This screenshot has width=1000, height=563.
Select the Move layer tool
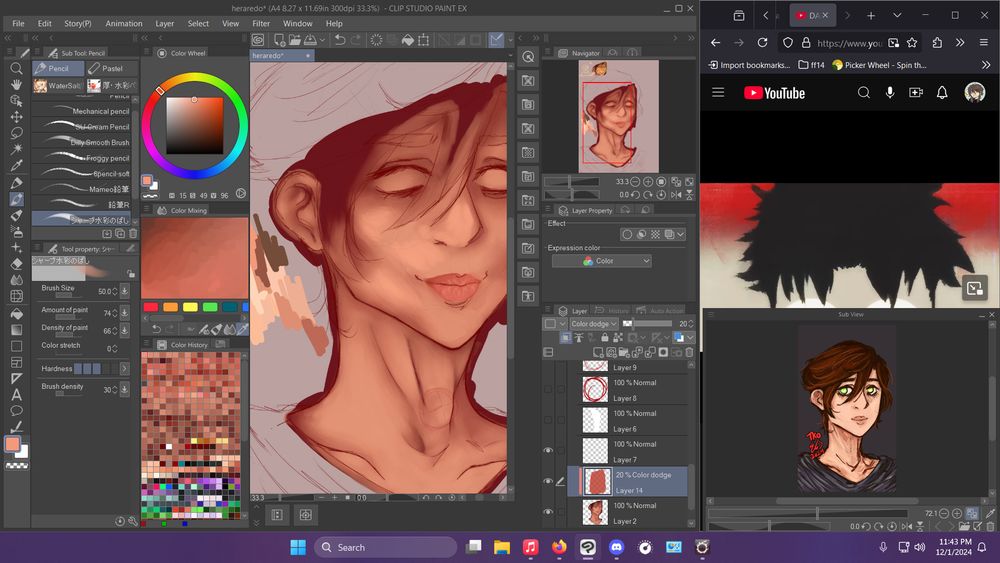pos(17,117)
